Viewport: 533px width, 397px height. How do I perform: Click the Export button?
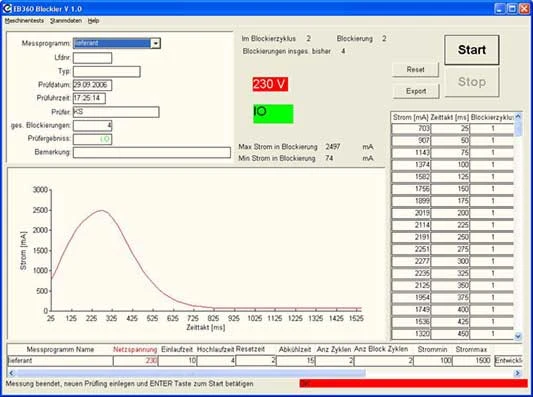416,91
